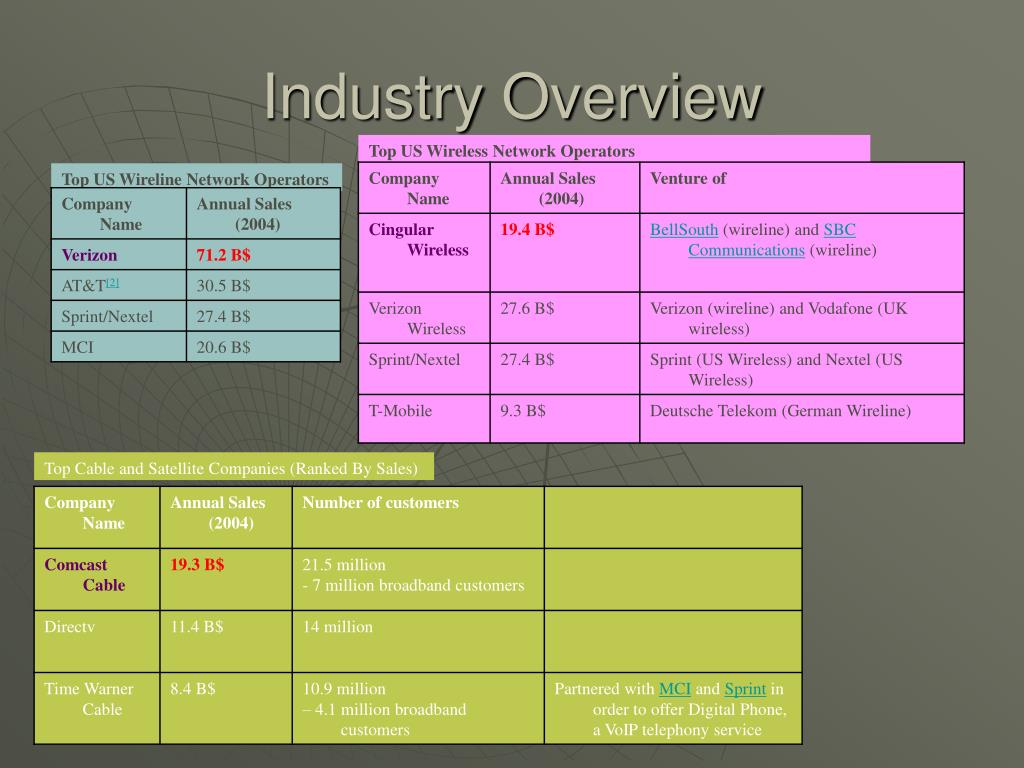The width and height of the screenshot is (1024, 768).
Task: Click Sprint (US Wireless) and Nextel text
Action: 776,370
